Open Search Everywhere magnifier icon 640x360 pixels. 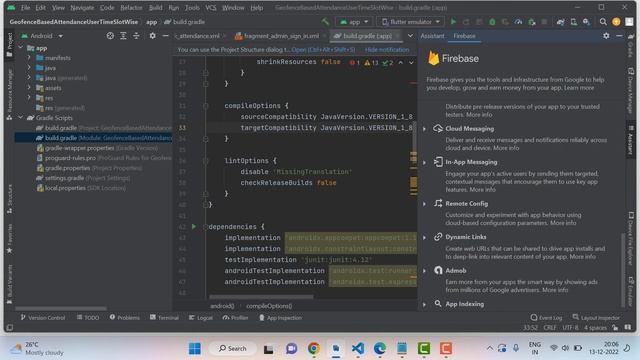coord(603,22)
